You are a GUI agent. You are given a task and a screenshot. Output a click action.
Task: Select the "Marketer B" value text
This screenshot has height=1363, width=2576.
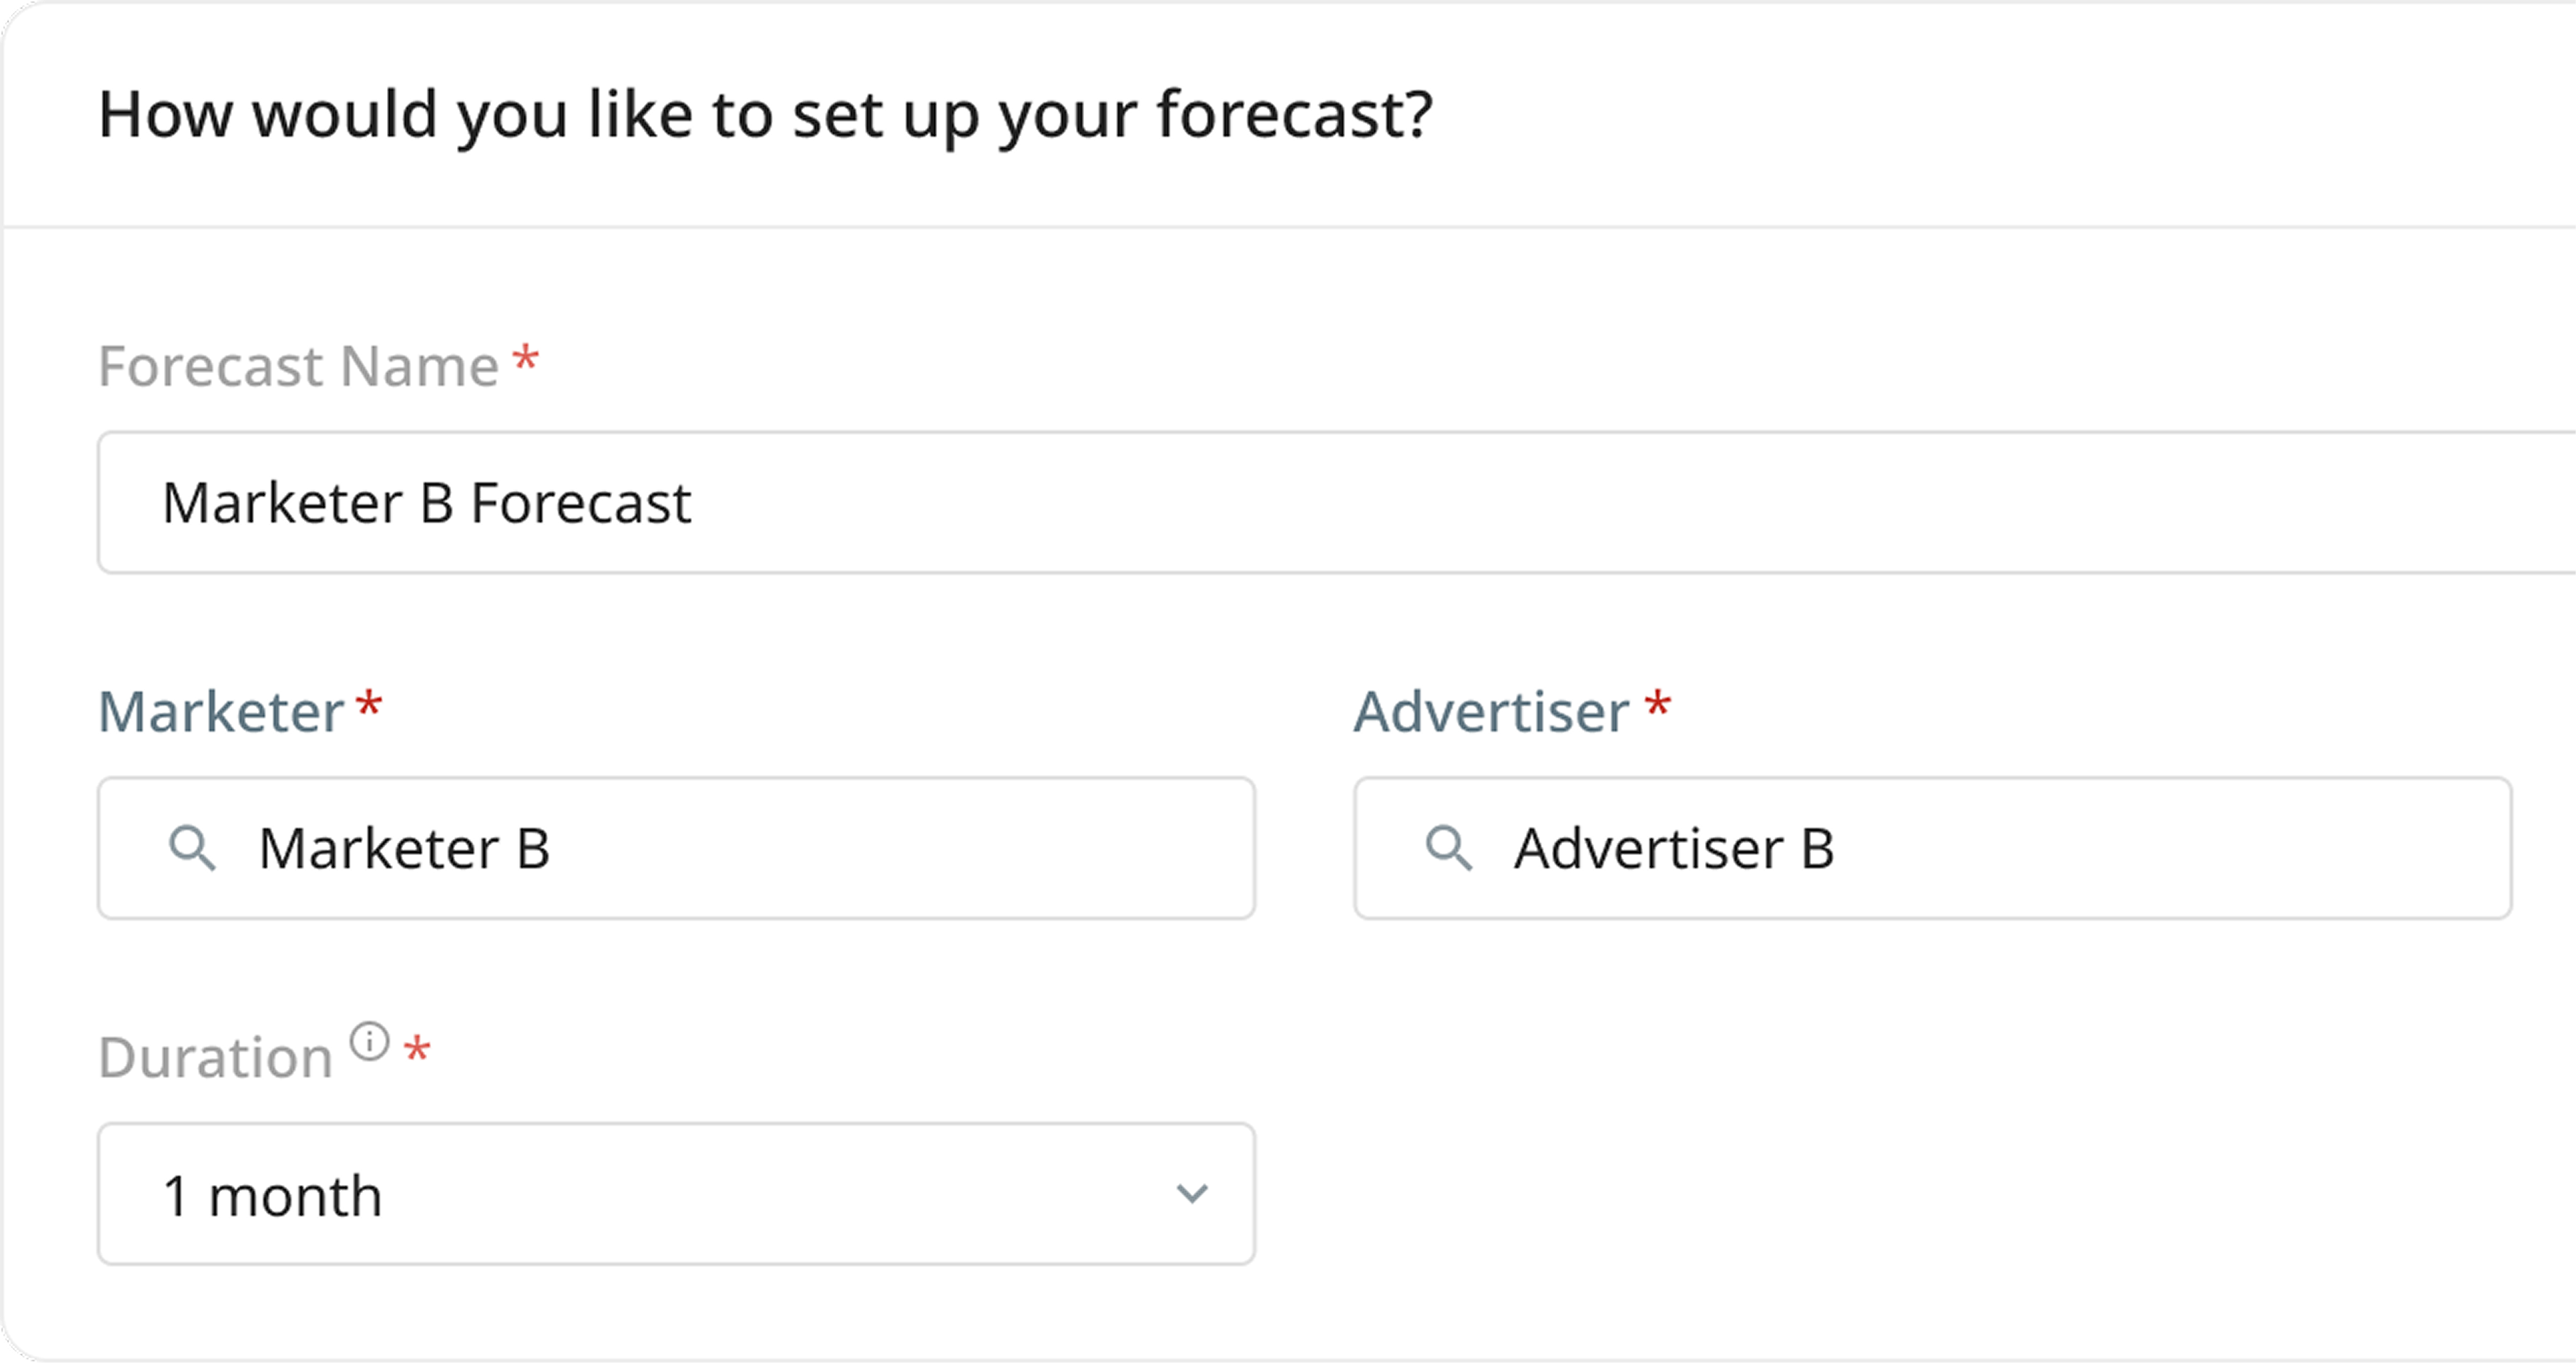tap(404, 848)
